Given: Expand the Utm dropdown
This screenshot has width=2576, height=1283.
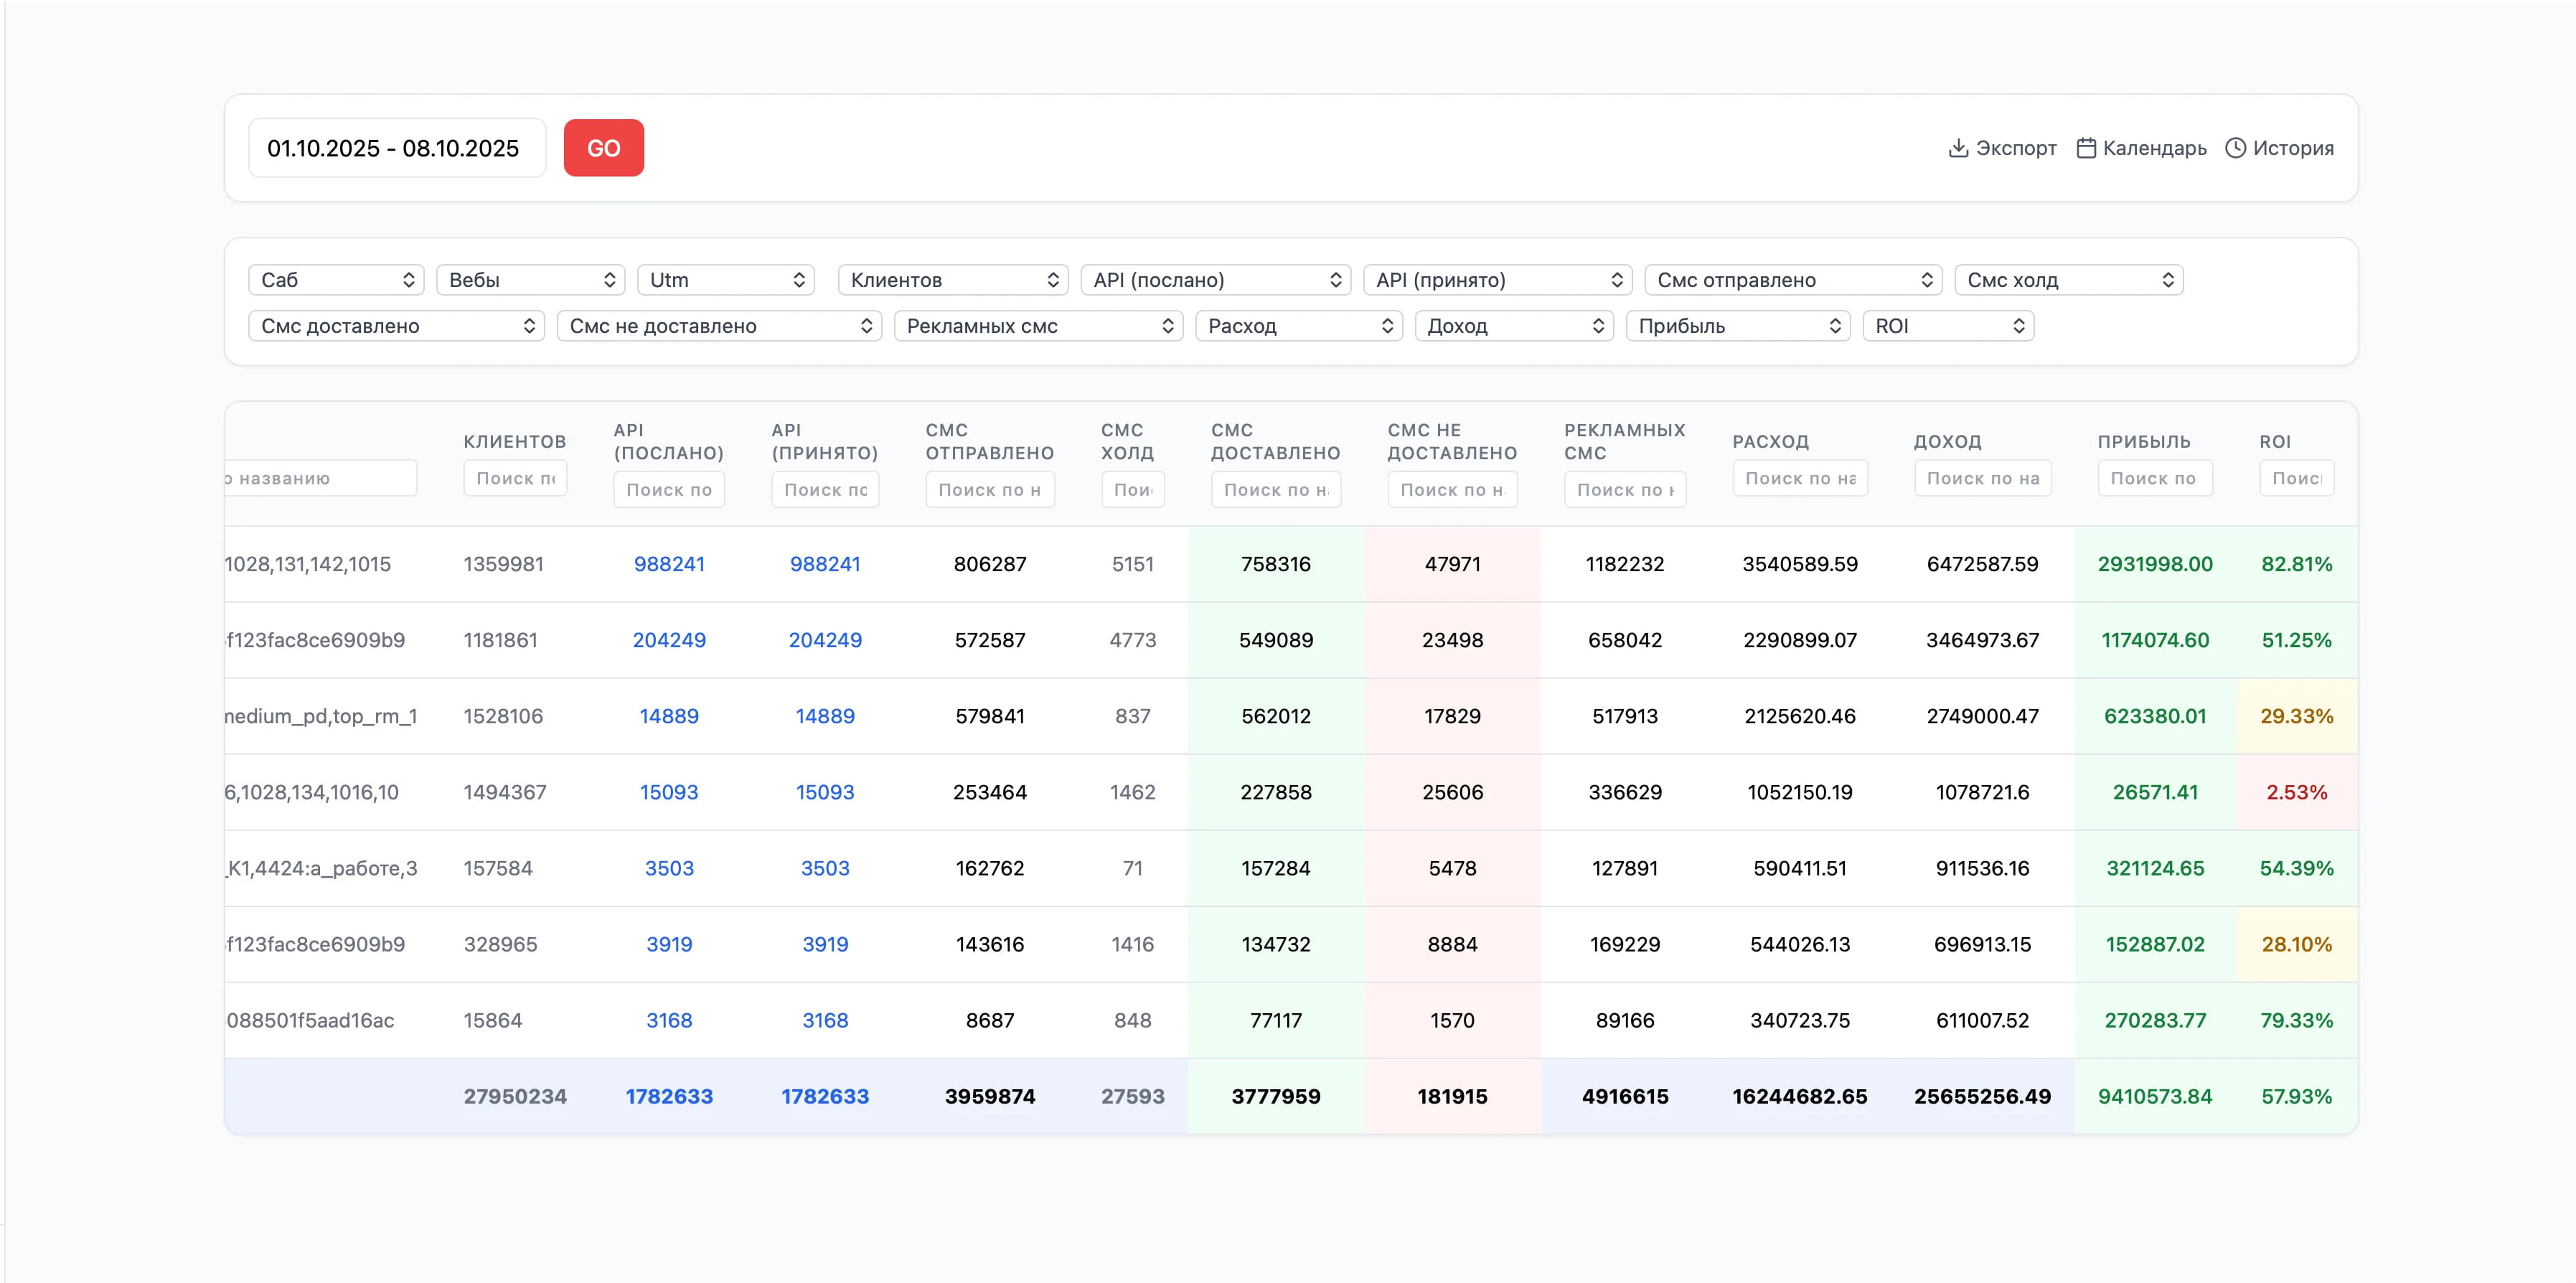Looking at the screenshot, I should (x=725, y=280).
